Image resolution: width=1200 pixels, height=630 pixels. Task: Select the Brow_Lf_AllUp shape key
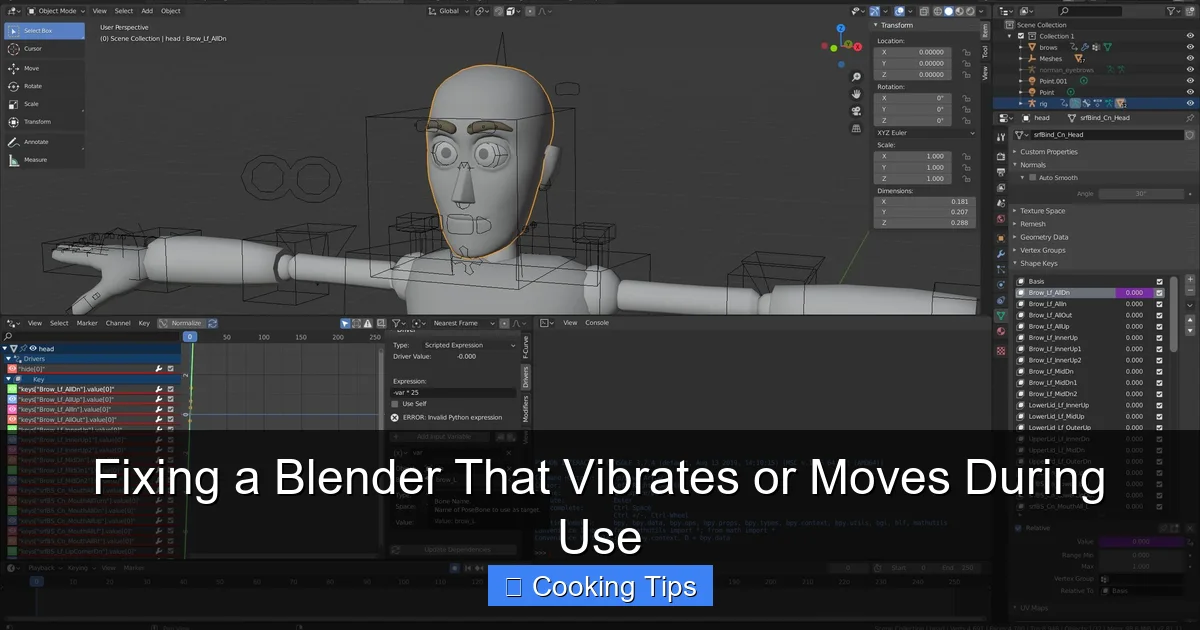pyautogui.click(x=1050, y=326)
